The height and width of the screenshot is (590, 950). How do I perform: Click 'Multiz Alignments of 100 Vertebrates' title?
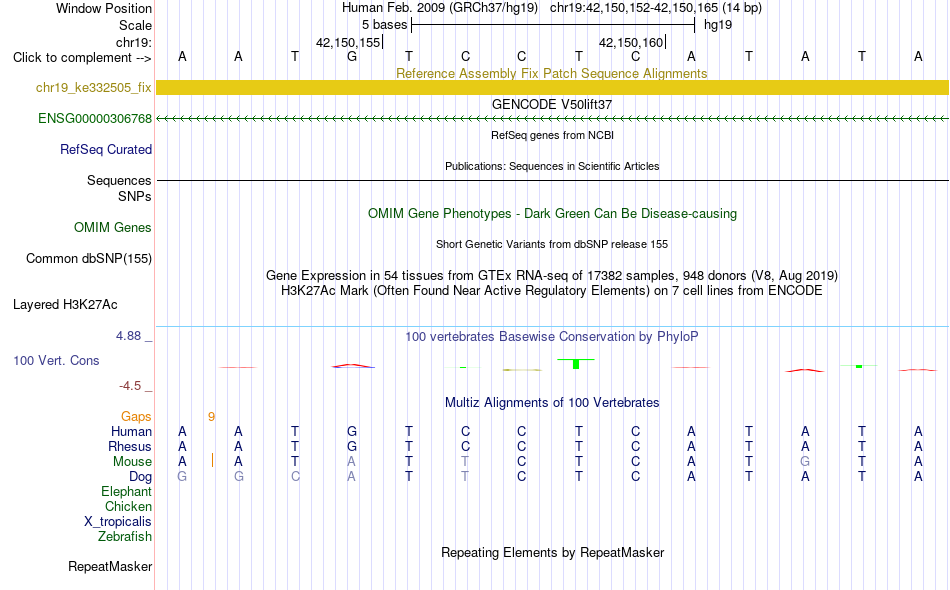pos(552,403)
